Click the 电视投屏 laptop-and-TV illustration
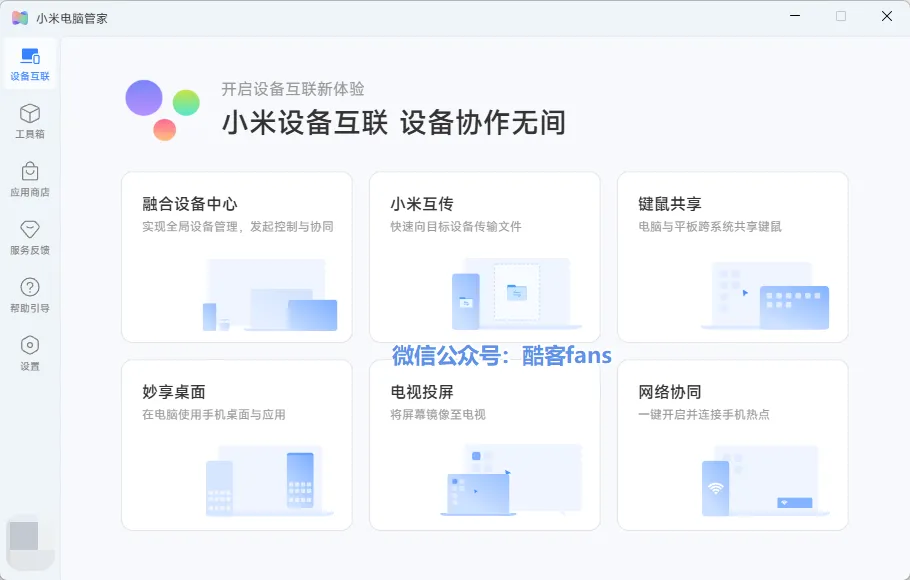 coord(511,480)
